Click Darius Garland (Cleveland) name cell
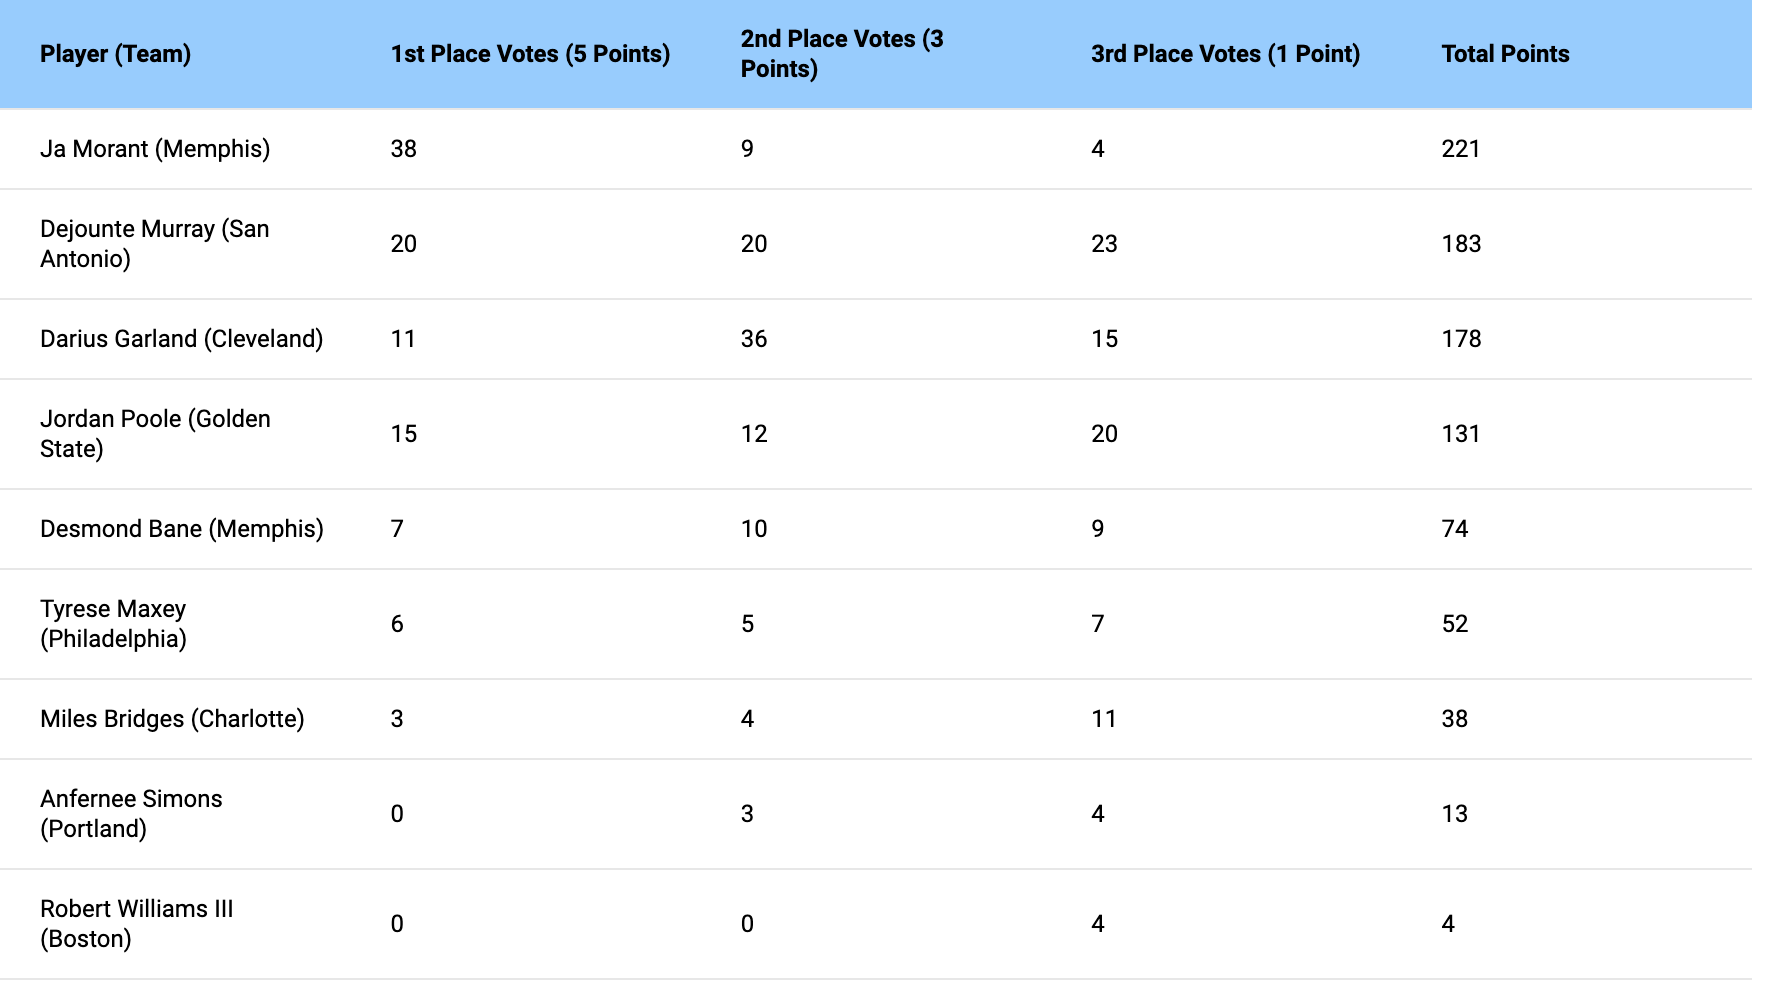The height and width of the screenshot is (982, 1766). tap(181, 339)
